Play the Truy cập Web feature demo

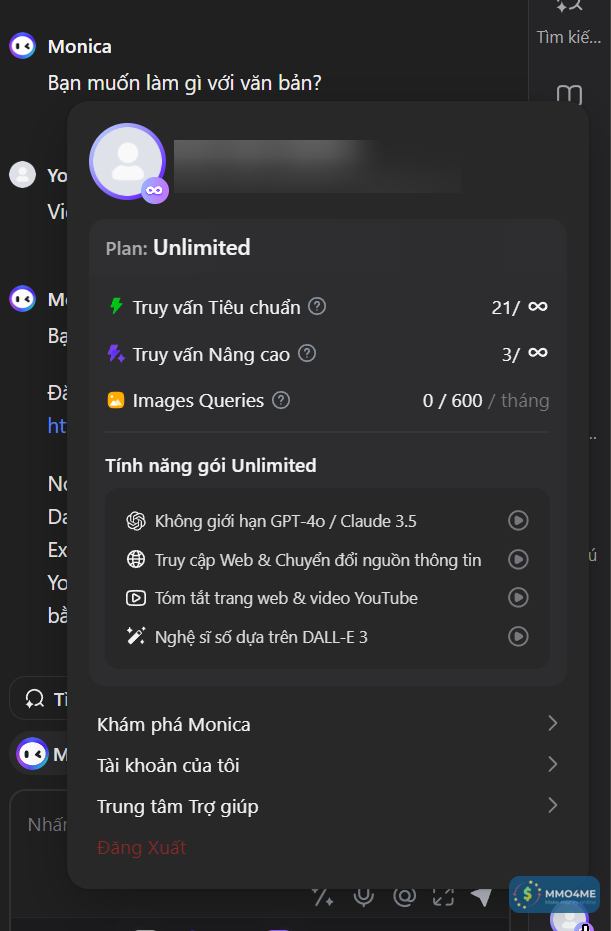(x=518, y=559)
